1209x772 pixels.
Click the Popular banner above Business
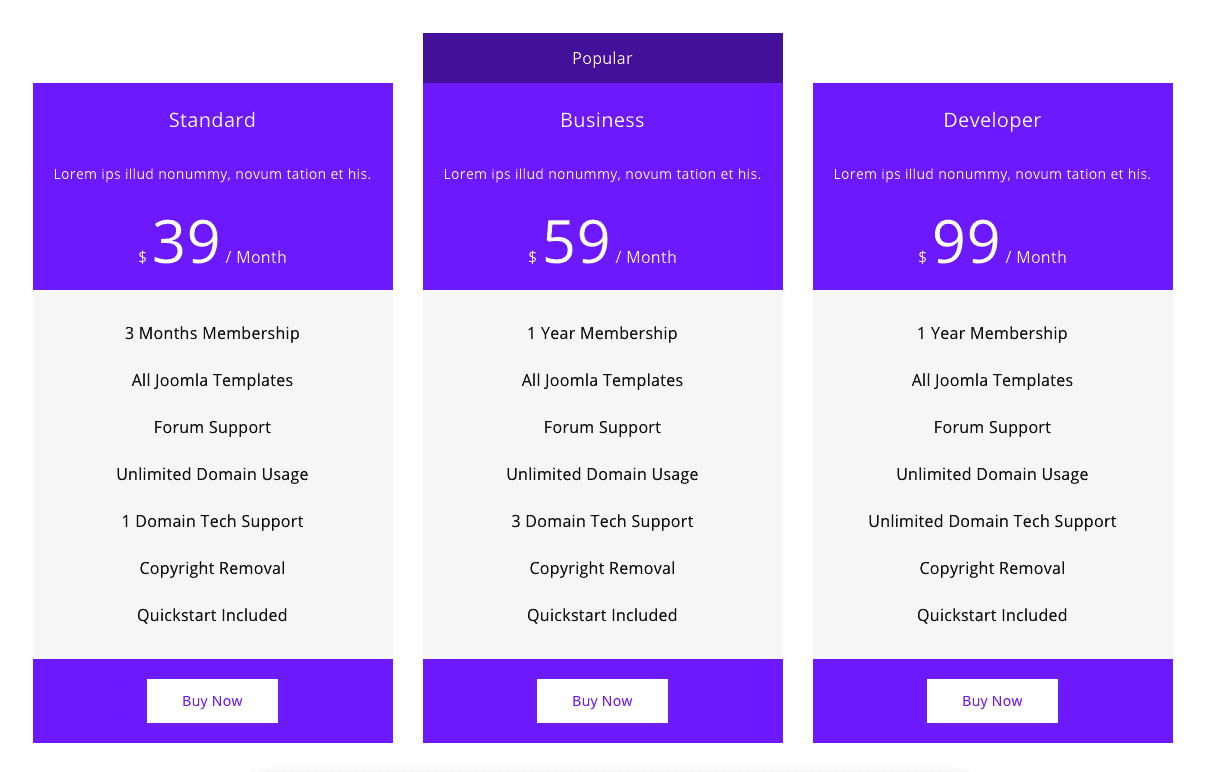tap(602, 58)
